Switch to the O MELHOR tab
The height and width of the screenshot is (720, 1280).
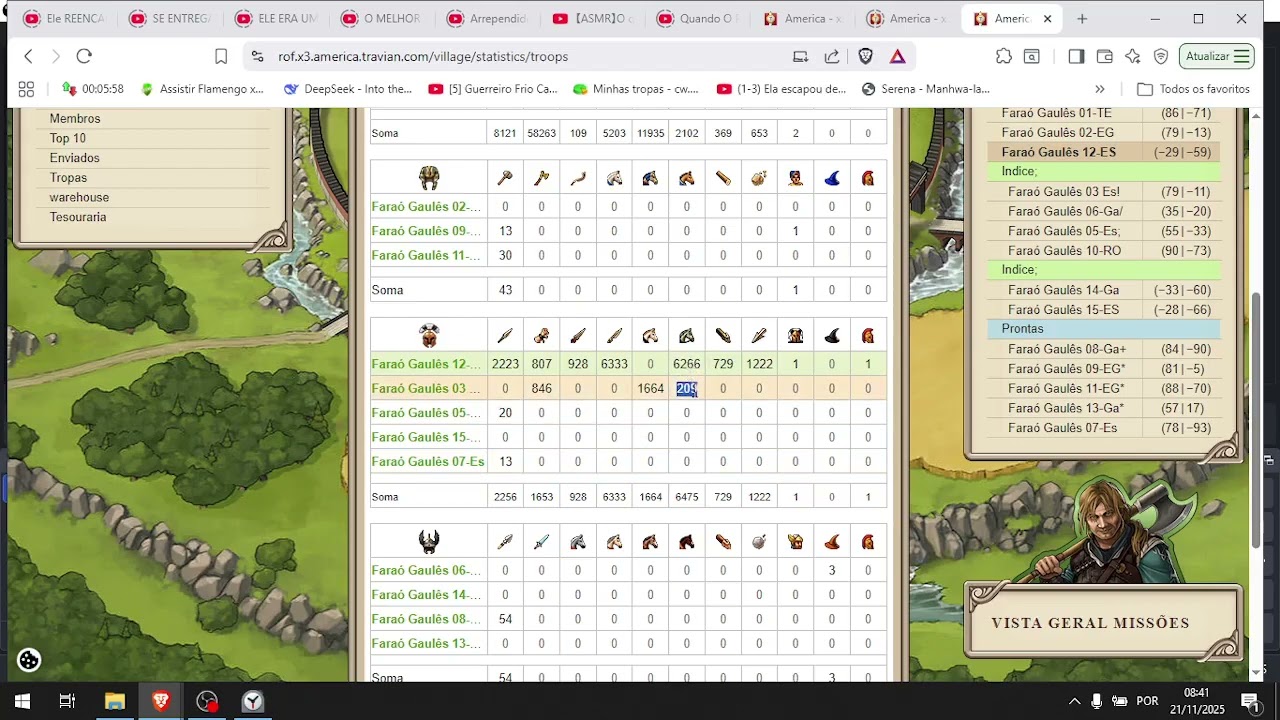coord(380,19)
